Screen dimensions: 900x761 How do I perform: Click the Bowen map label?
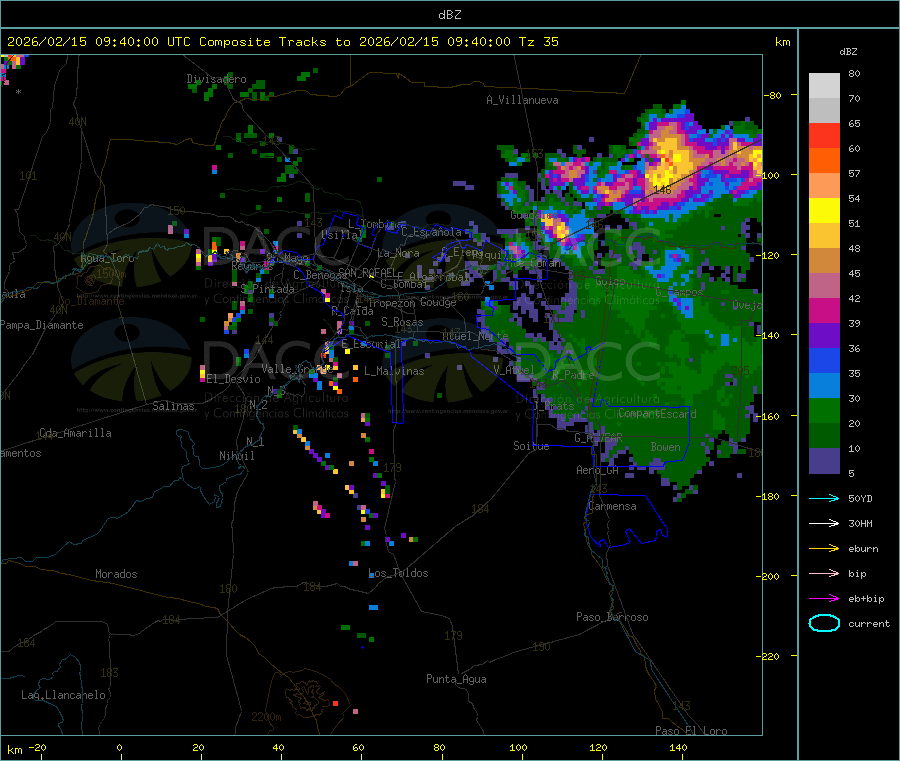pyautogui.click(x=665, y=447)
